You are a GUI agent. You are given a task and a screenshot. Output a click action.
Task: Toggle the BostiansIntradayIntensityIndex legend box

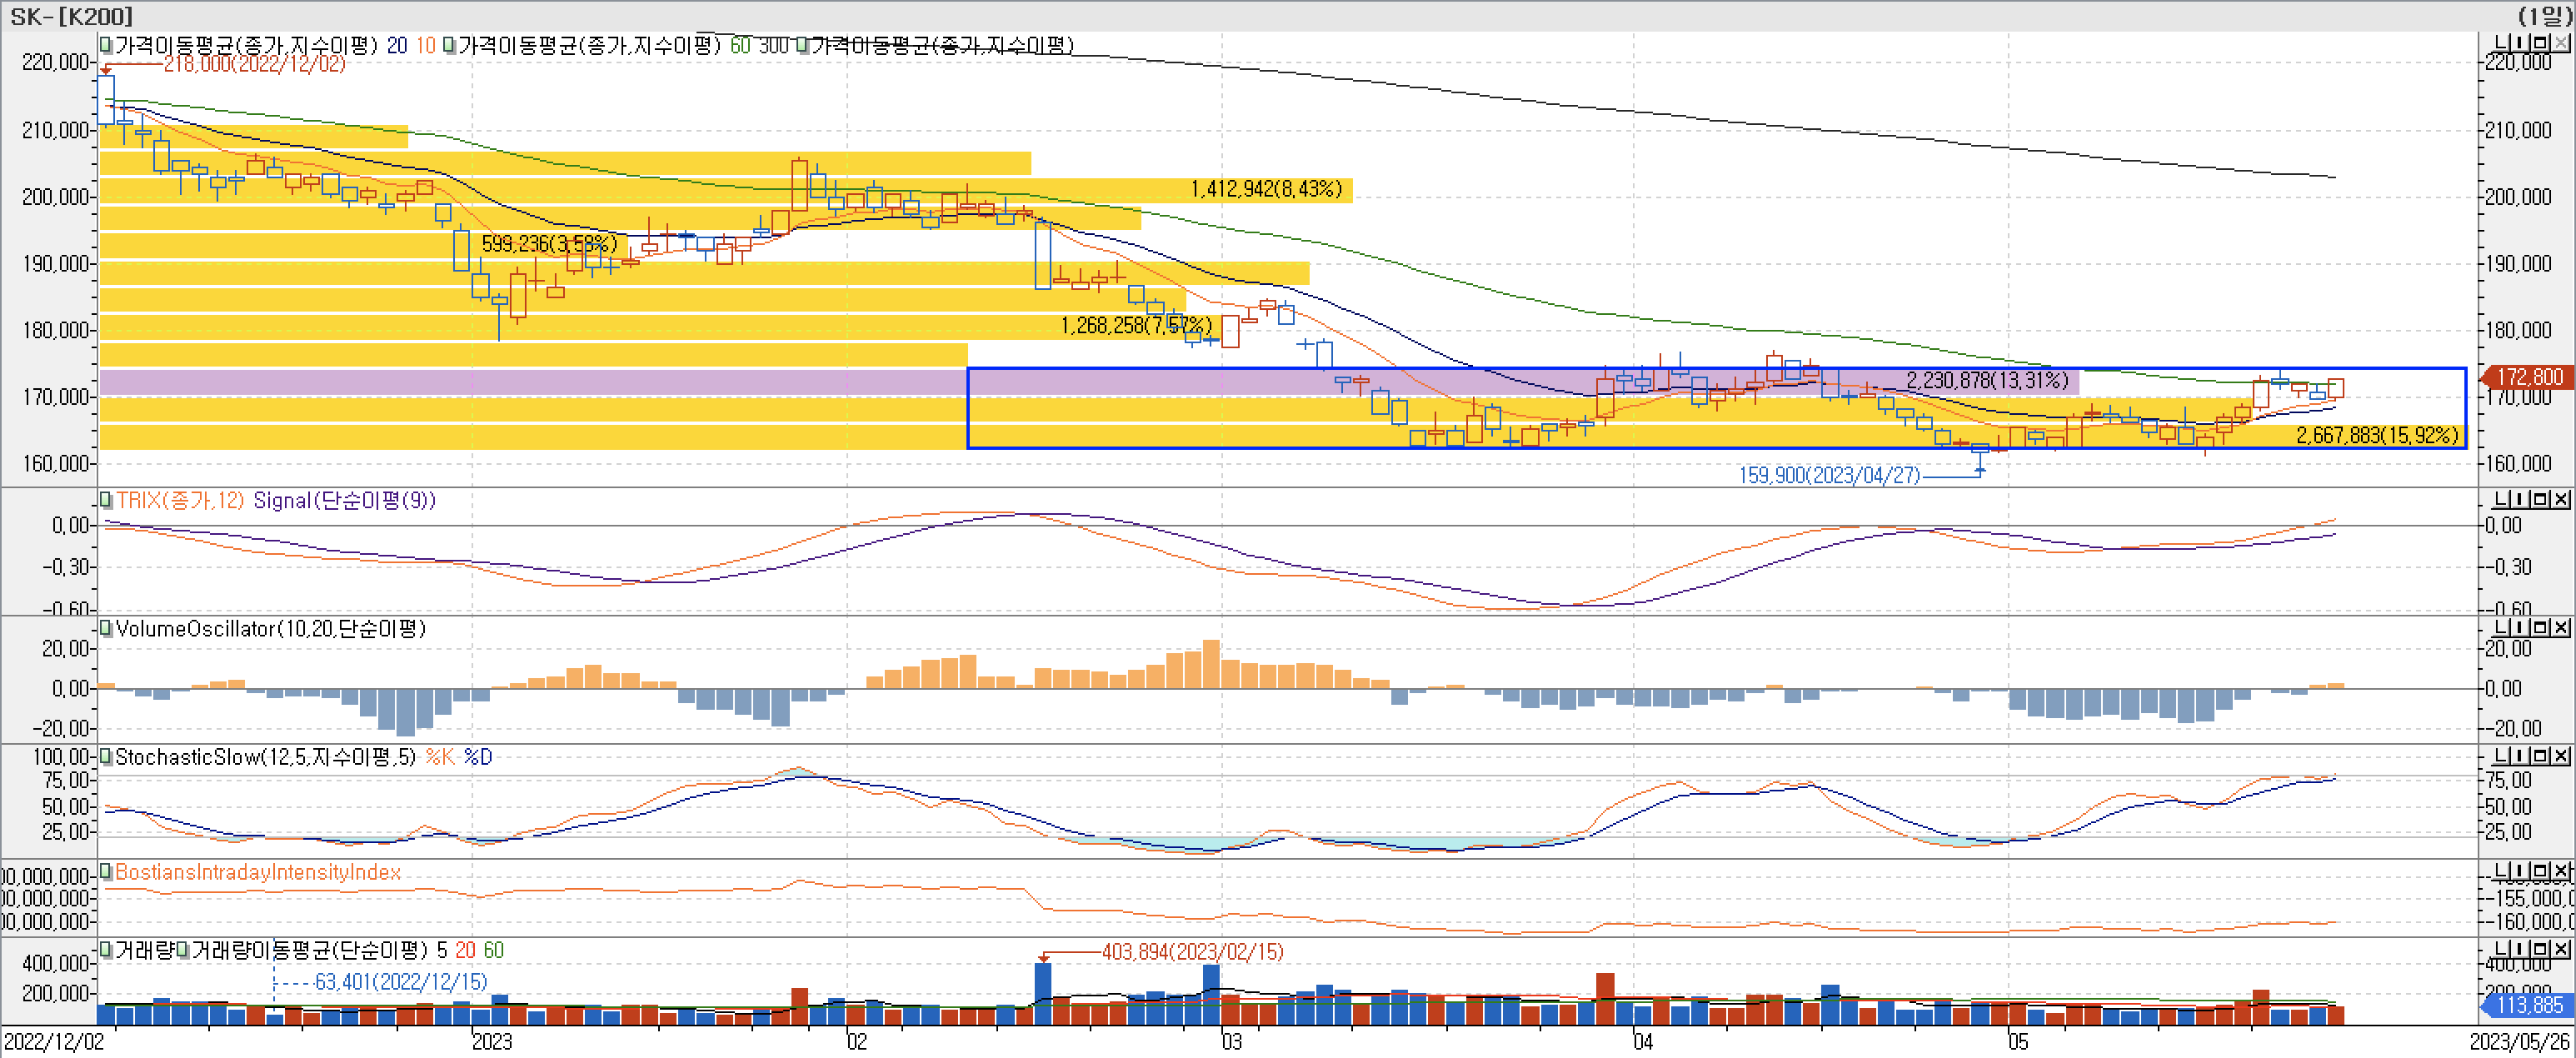tap(106, 872)
